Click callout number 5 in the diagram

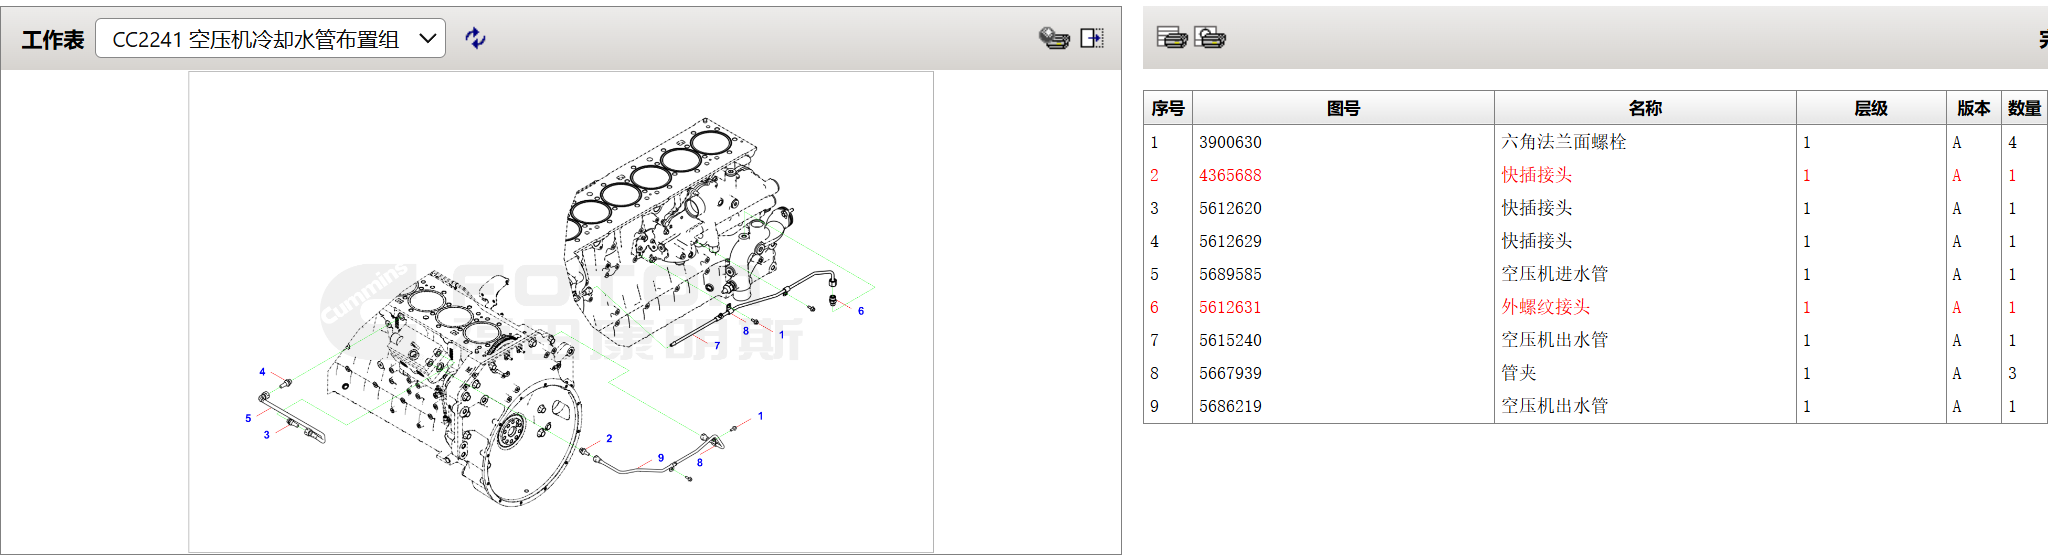(x=248, y=418)
